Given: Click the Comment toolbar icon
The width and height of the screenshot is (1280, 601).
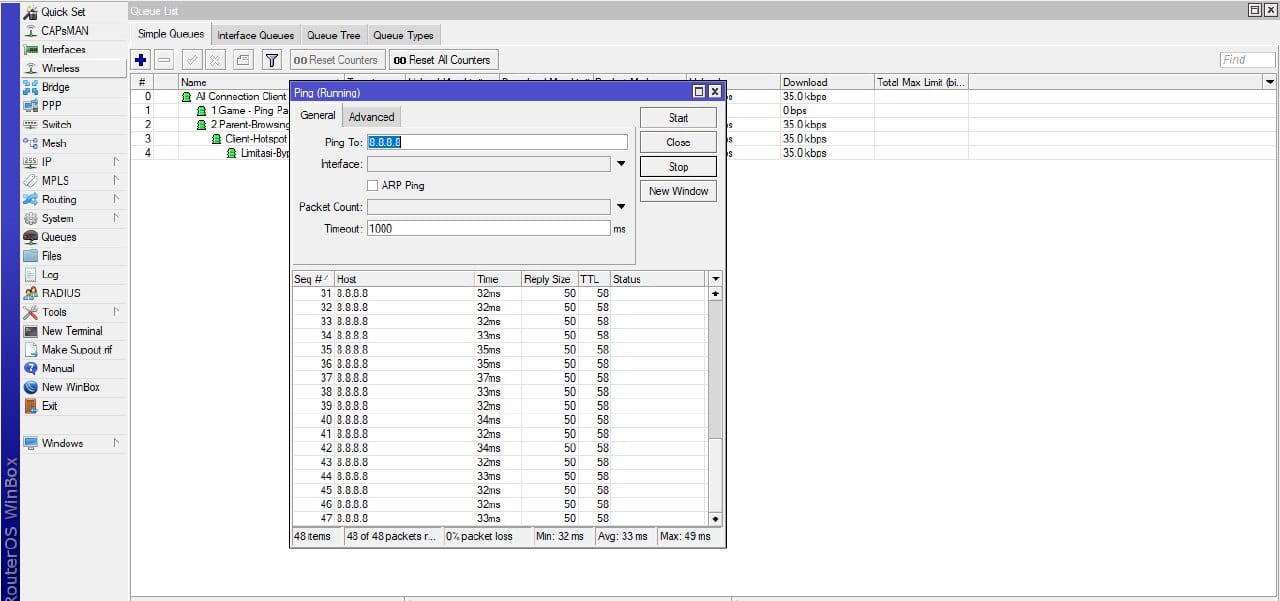Looking at the screenshot, I should 243,60.
